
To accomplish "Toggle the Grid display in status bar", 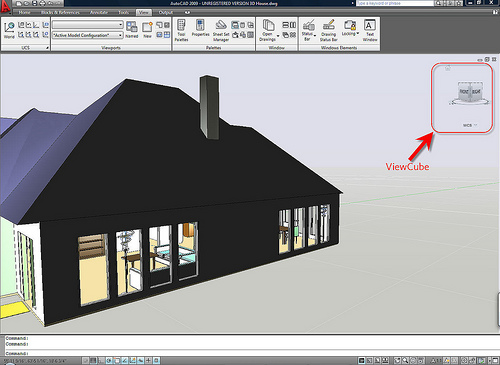I will pyautogui.click(x=93, y=360).
